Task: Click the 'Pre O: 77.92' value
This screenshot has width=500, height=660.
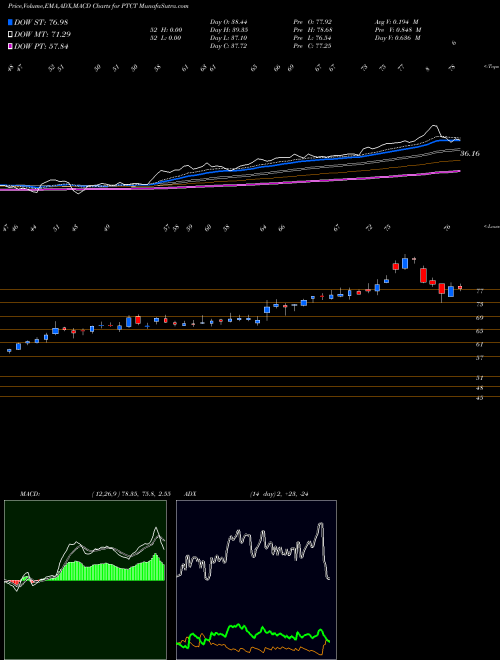Action: (x=314, y=22)
